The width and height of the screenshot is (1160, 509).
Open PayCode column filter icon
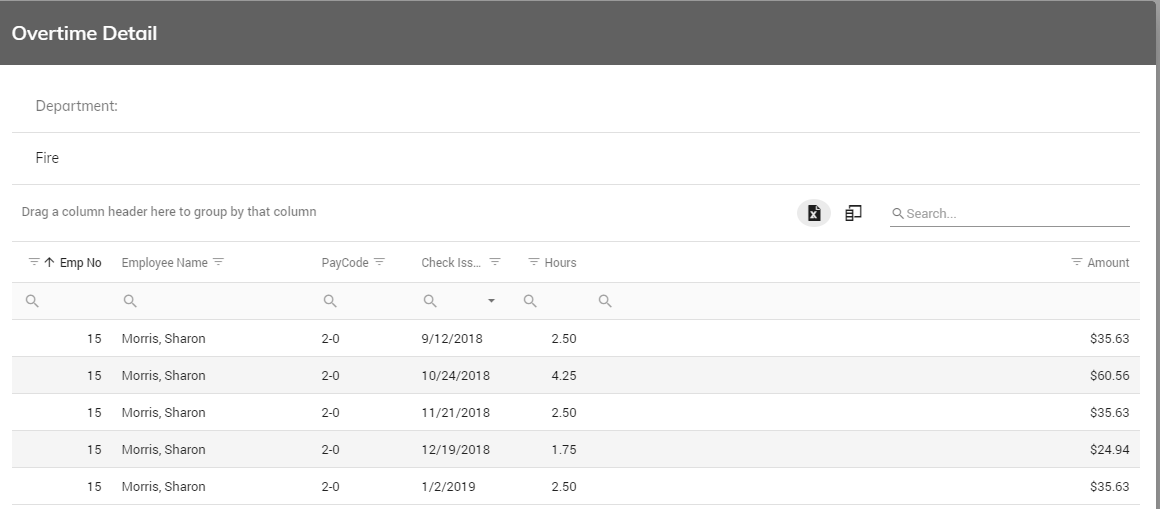[x=380, y=262]
